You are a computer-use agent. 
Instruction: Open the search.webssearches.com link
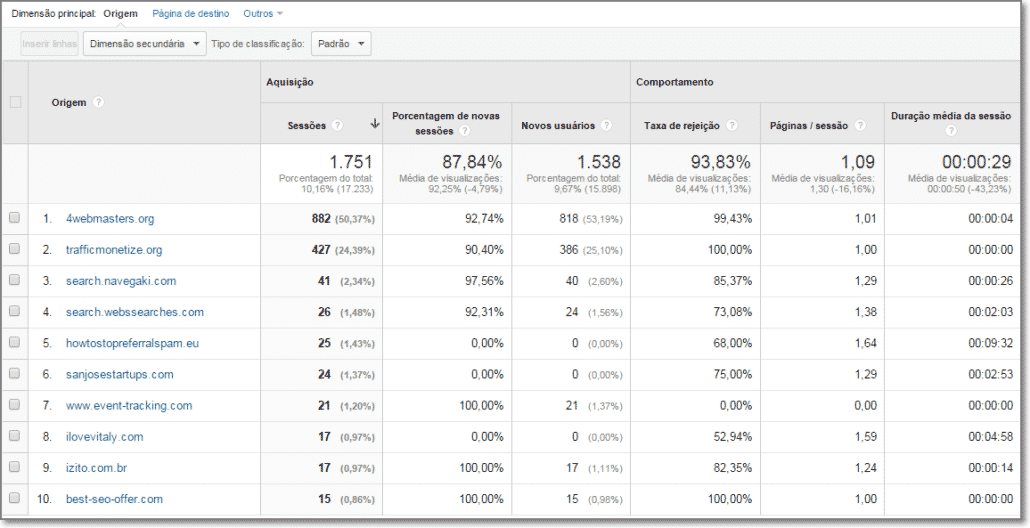tap(135, 312)
